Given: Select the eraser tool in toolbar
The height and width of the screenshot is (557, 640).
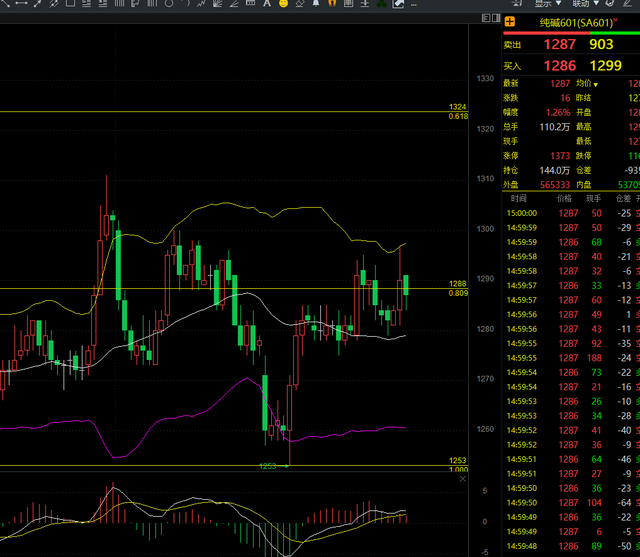Looking at the screenshot, I should click(300, 3).
